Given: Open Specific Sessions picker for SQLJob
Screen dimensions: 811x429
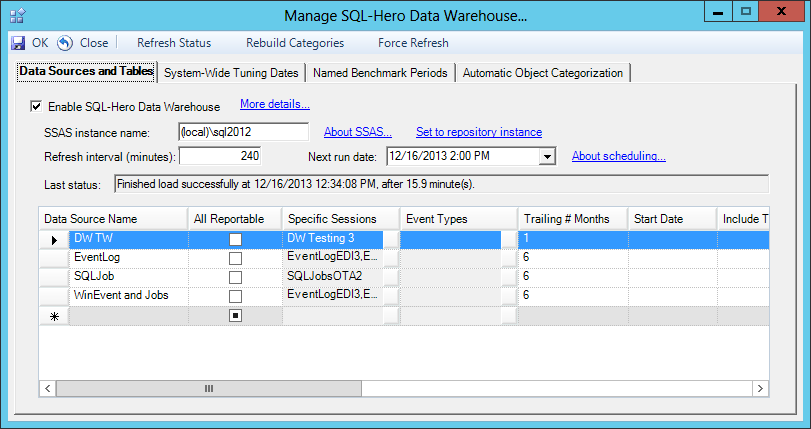Looking at the screenshot, I should click(391, 277).
